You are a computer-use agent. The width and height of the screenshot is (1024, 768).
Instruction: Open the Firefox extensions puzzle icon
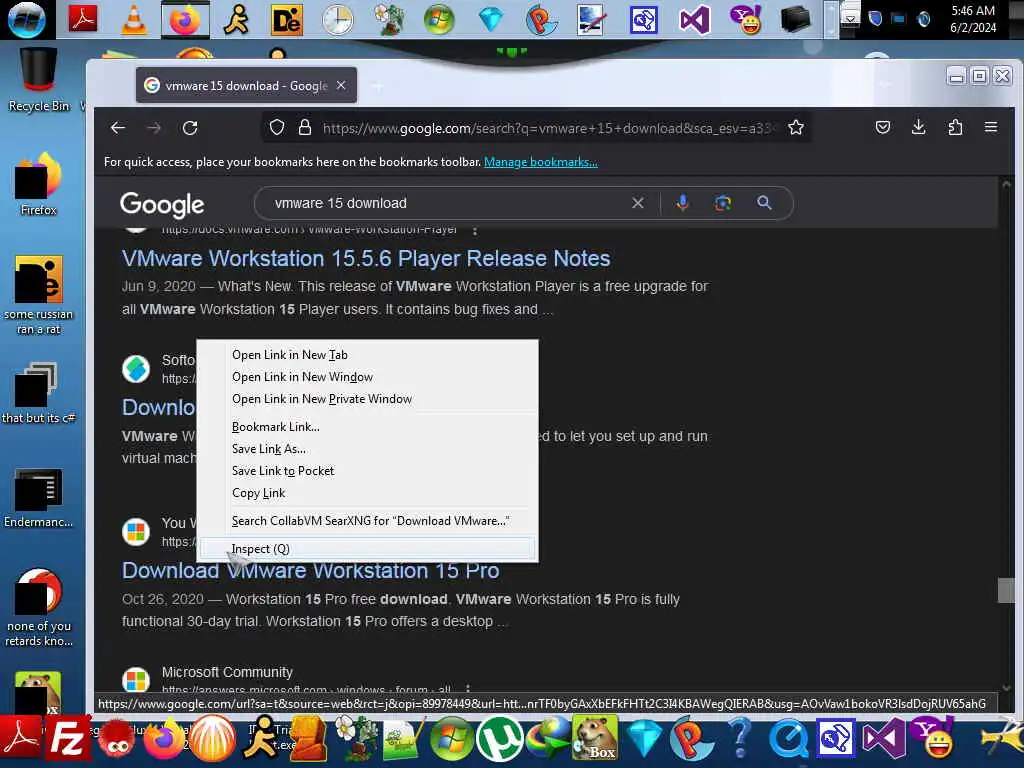point(955,128)
